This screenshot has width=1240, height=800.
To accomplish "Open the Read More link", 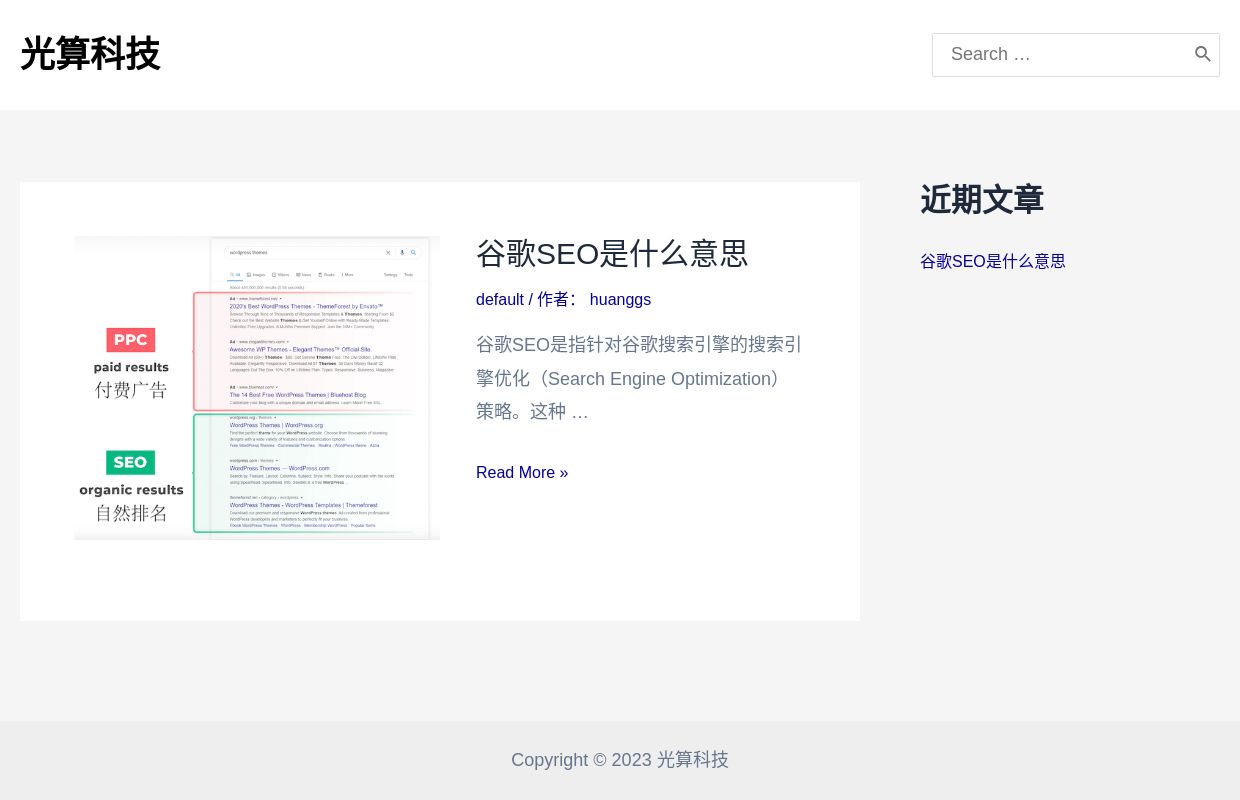I will click(522, 472).
